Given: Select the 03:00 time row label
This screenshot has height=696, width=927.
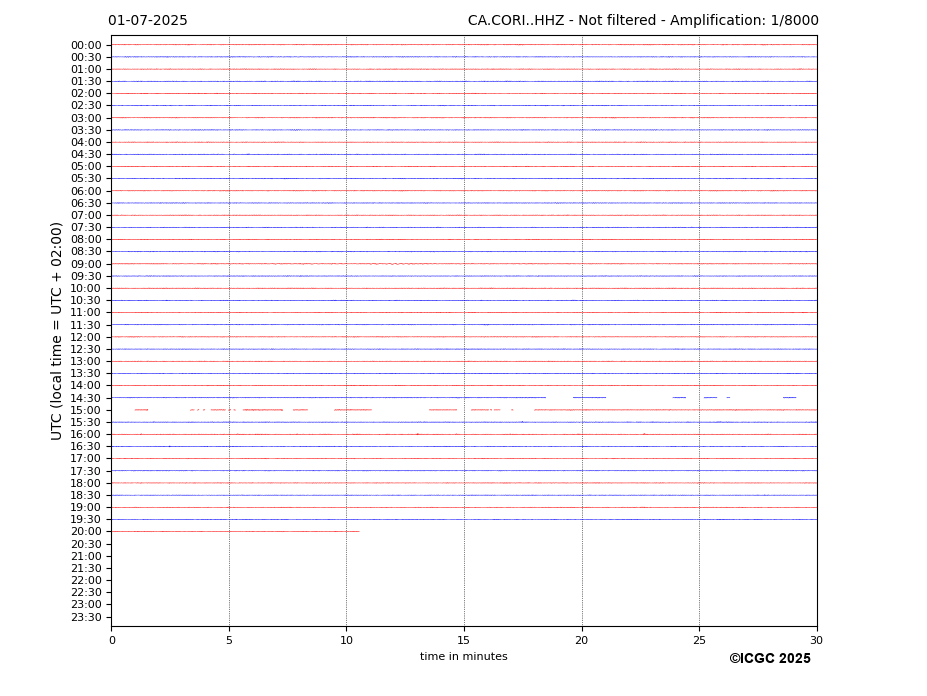Looking at the screenshot, I should point(86,118).
